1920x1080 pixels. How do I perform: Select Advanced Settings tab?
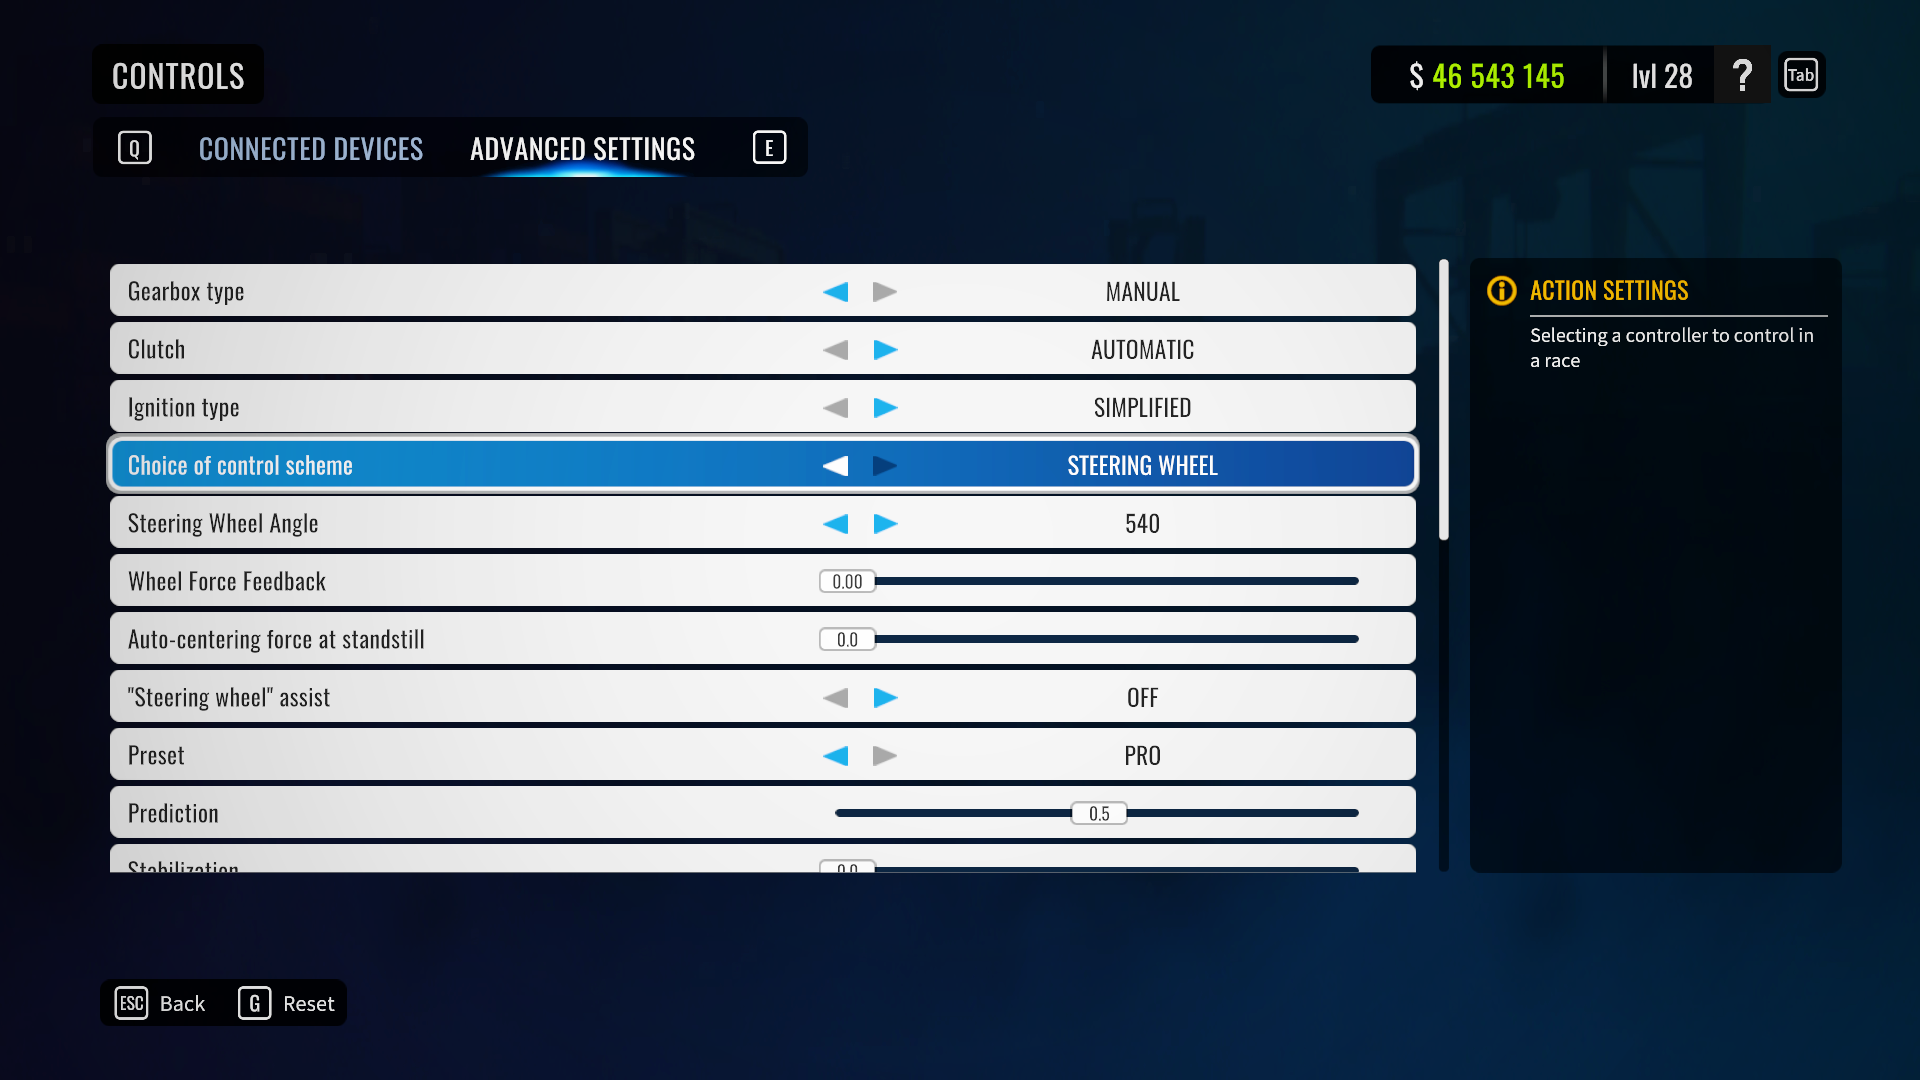click(x=582, y=146)
